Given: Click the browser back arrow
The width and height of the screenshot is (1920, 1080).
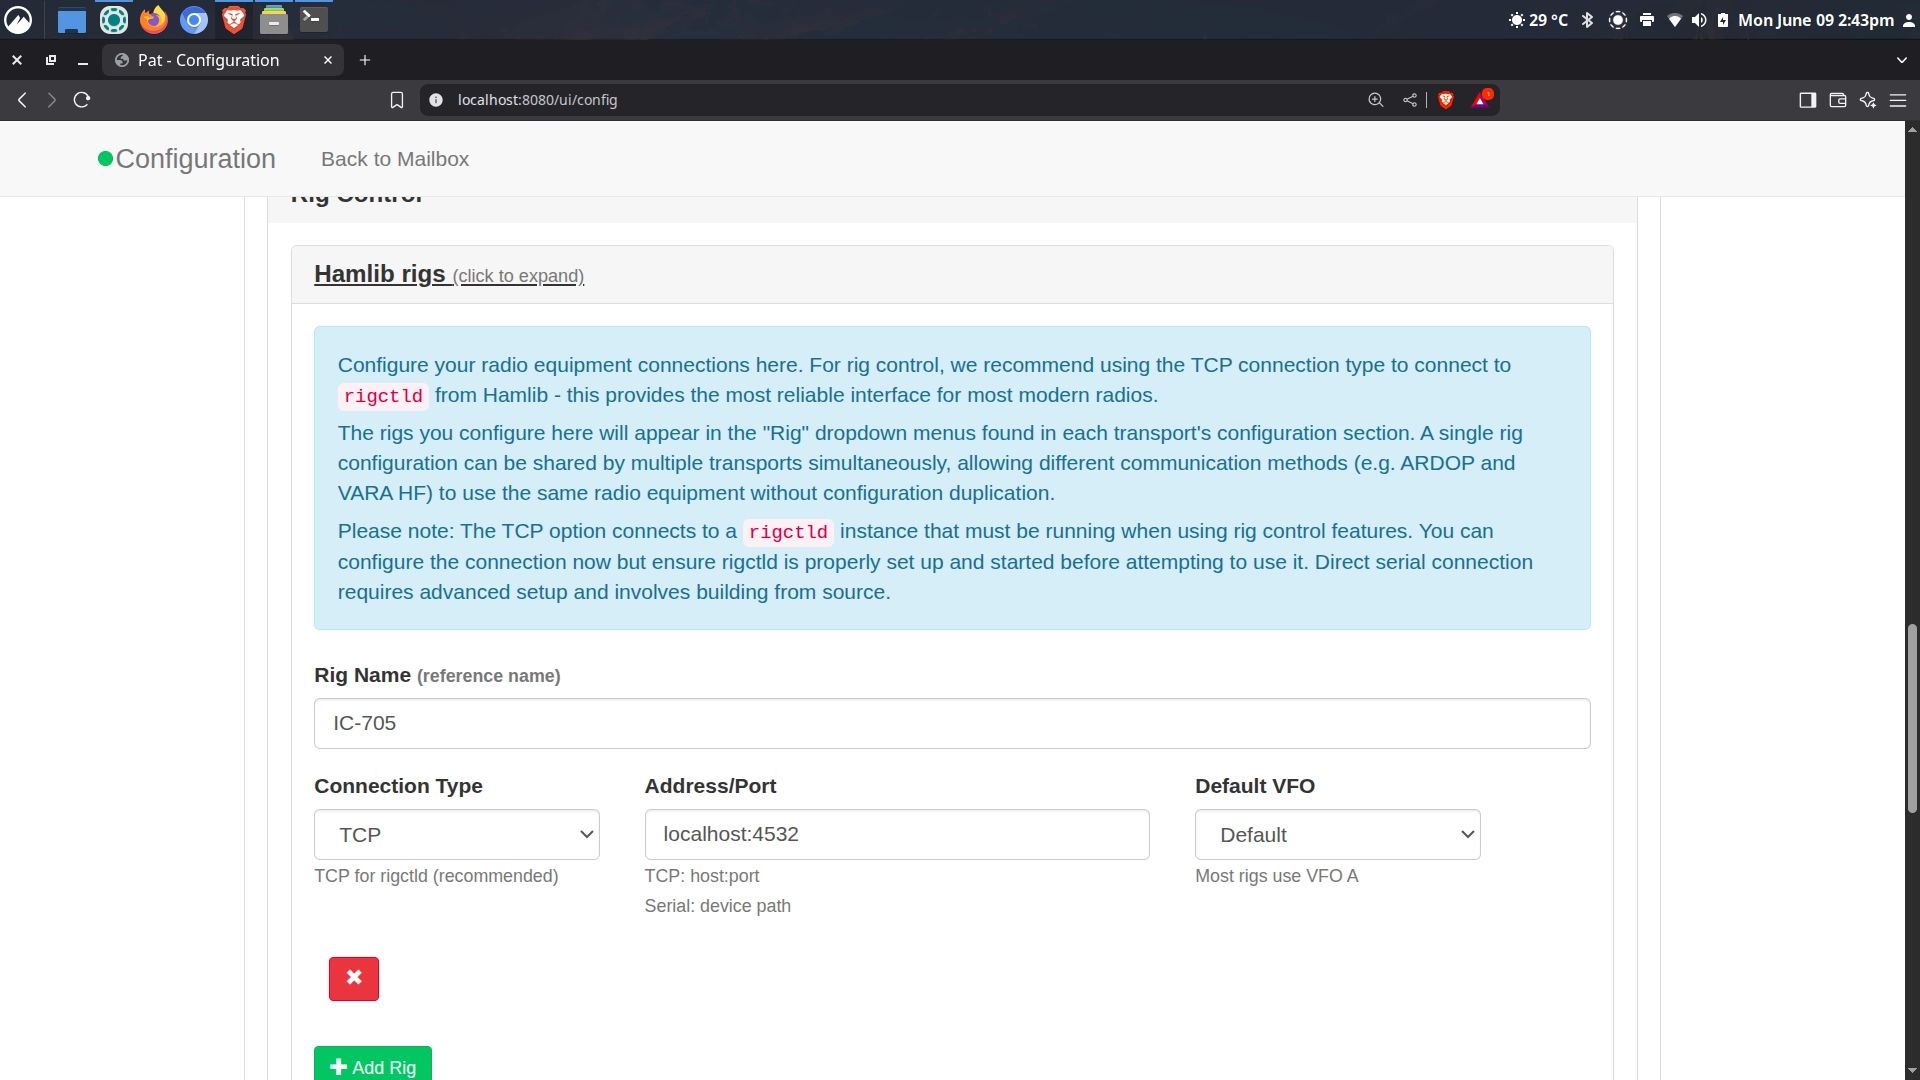Looking at the screenshot, I should point(22,100).
